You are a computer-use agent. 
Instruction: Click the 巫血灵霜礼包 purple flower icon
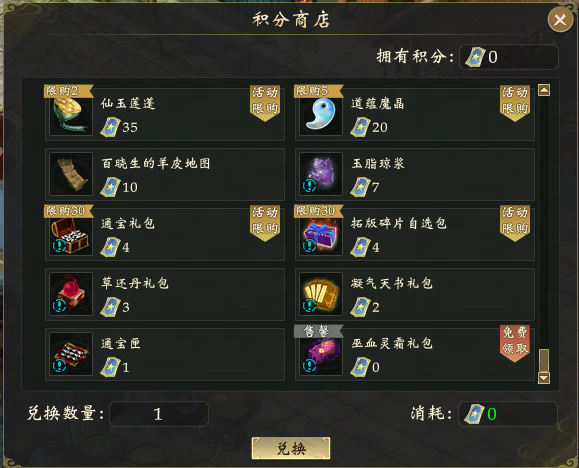pos(321,354)
